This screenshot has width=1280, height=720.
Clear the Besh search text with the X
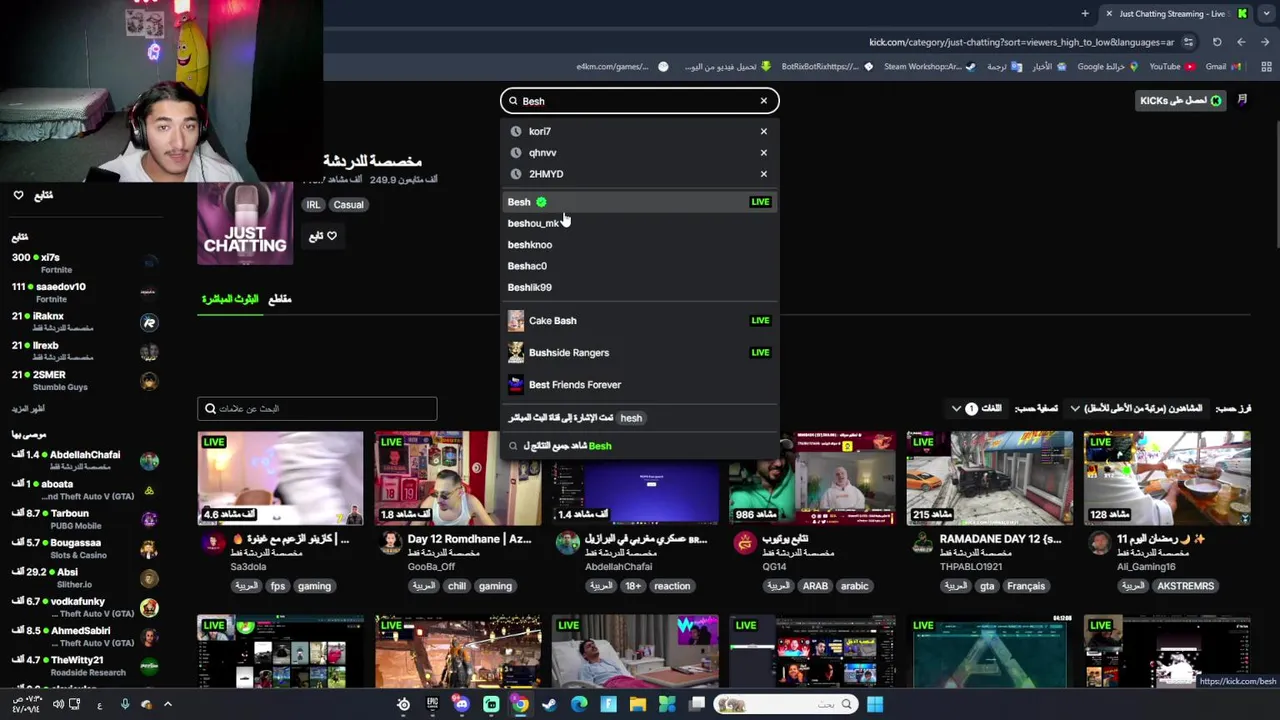[x=763, y=101]
